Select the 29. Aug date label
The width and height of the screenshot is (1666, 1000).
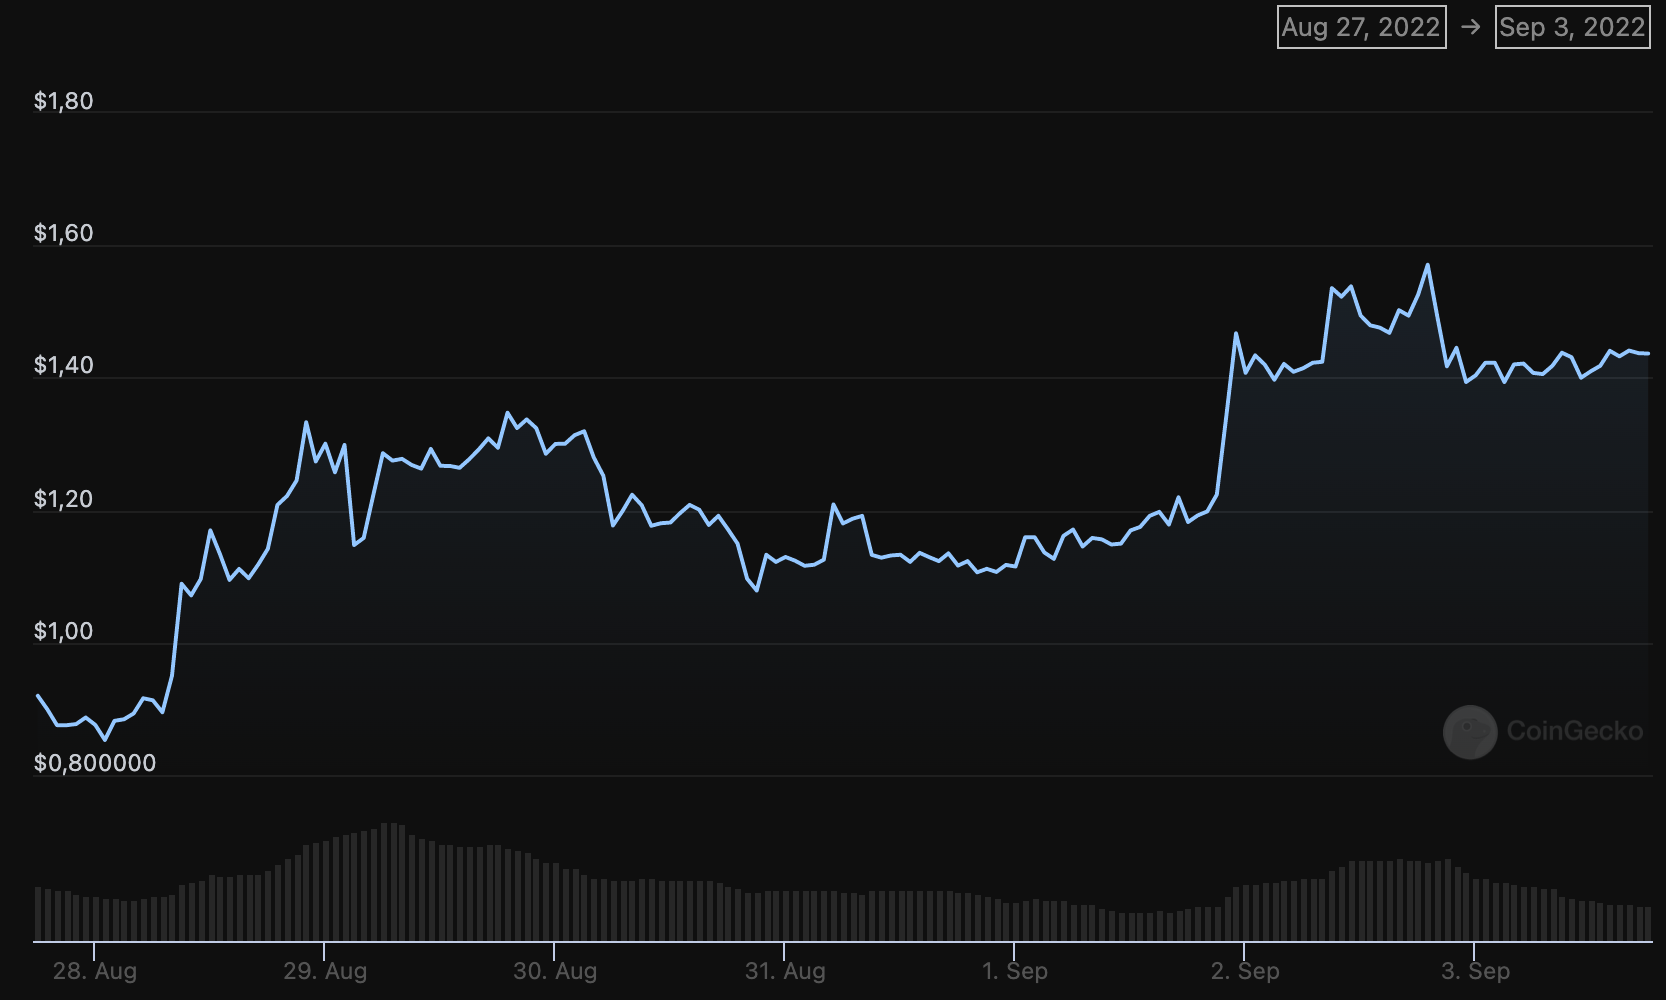[325, 971]
